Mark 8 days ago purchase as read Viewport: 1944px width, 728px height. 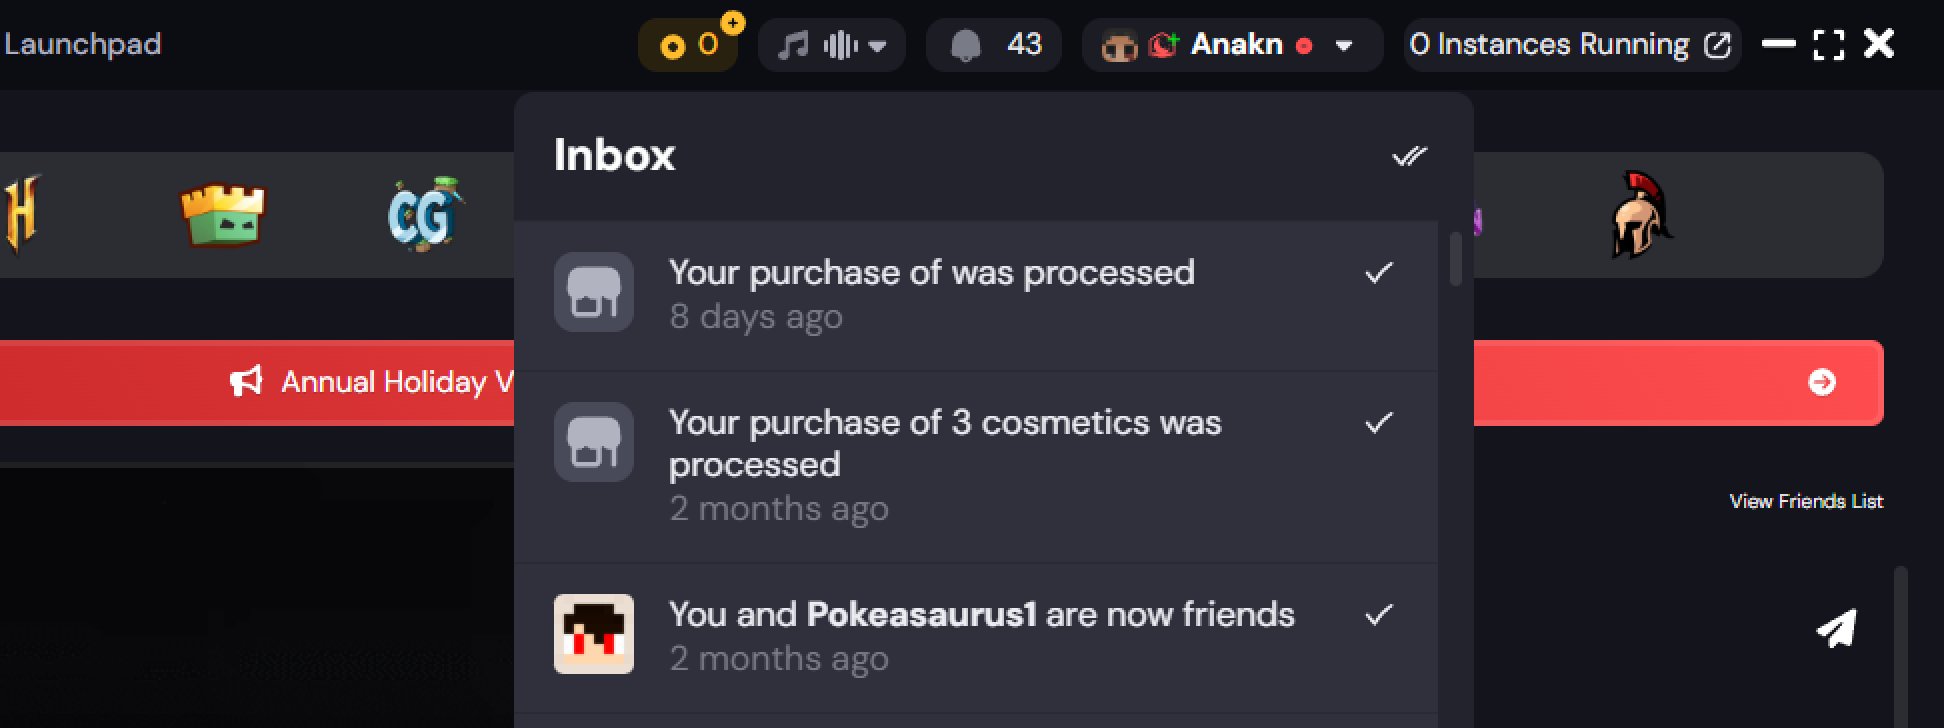[x=1379, y=272]
